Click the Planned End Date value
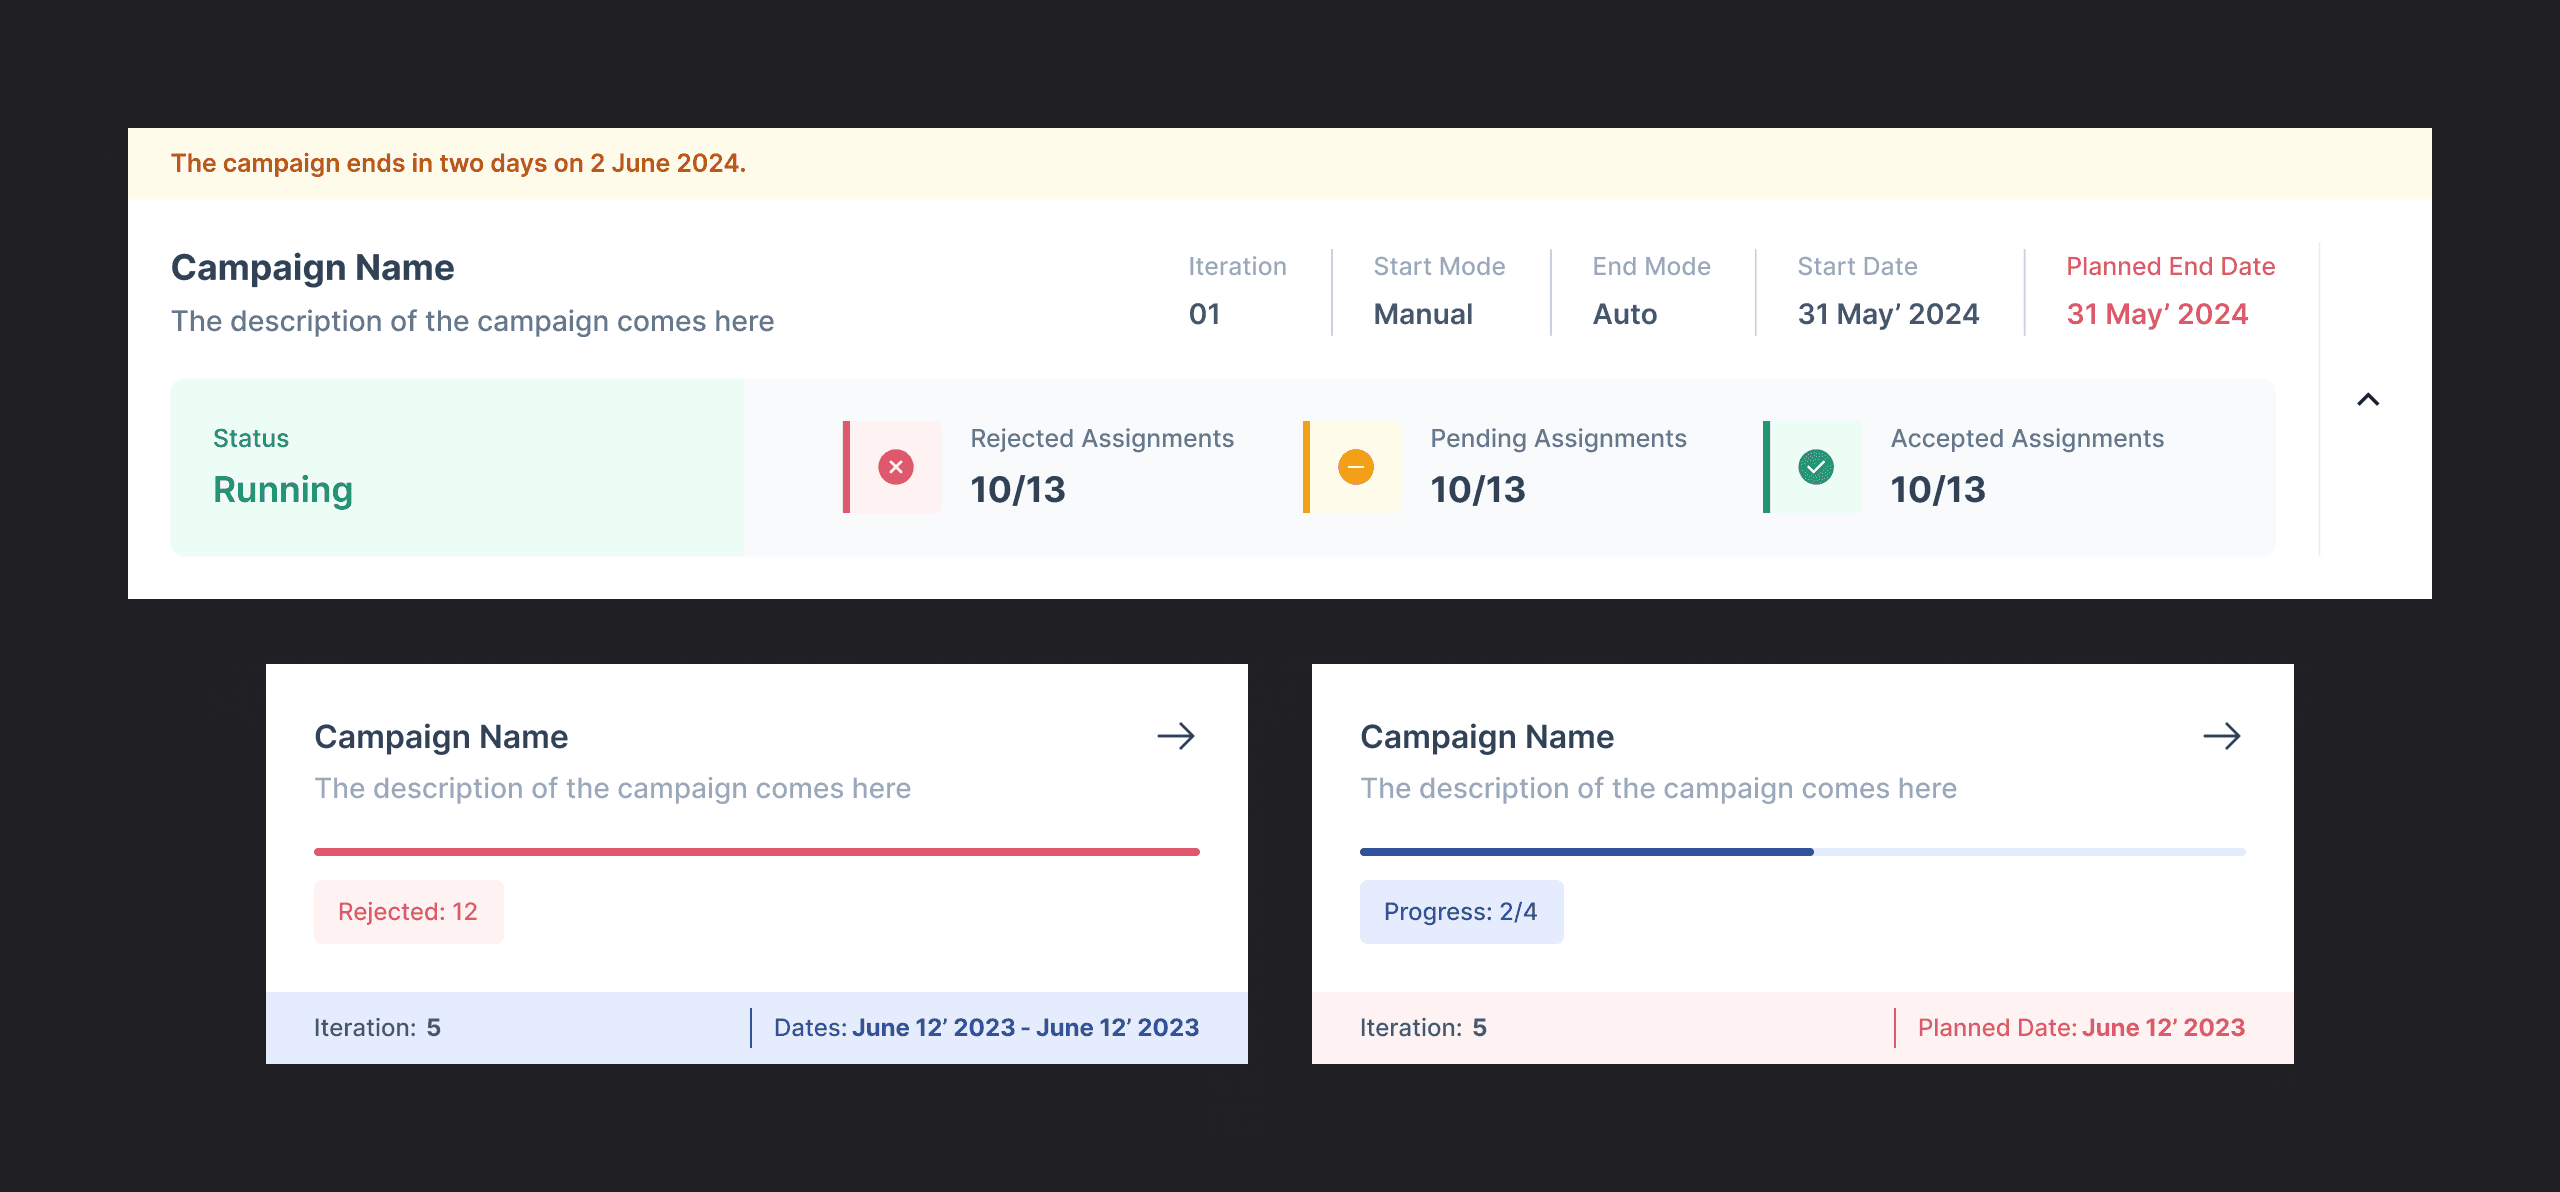2560x1192 pixels. pyautogui.click(x=2157, y=314)
